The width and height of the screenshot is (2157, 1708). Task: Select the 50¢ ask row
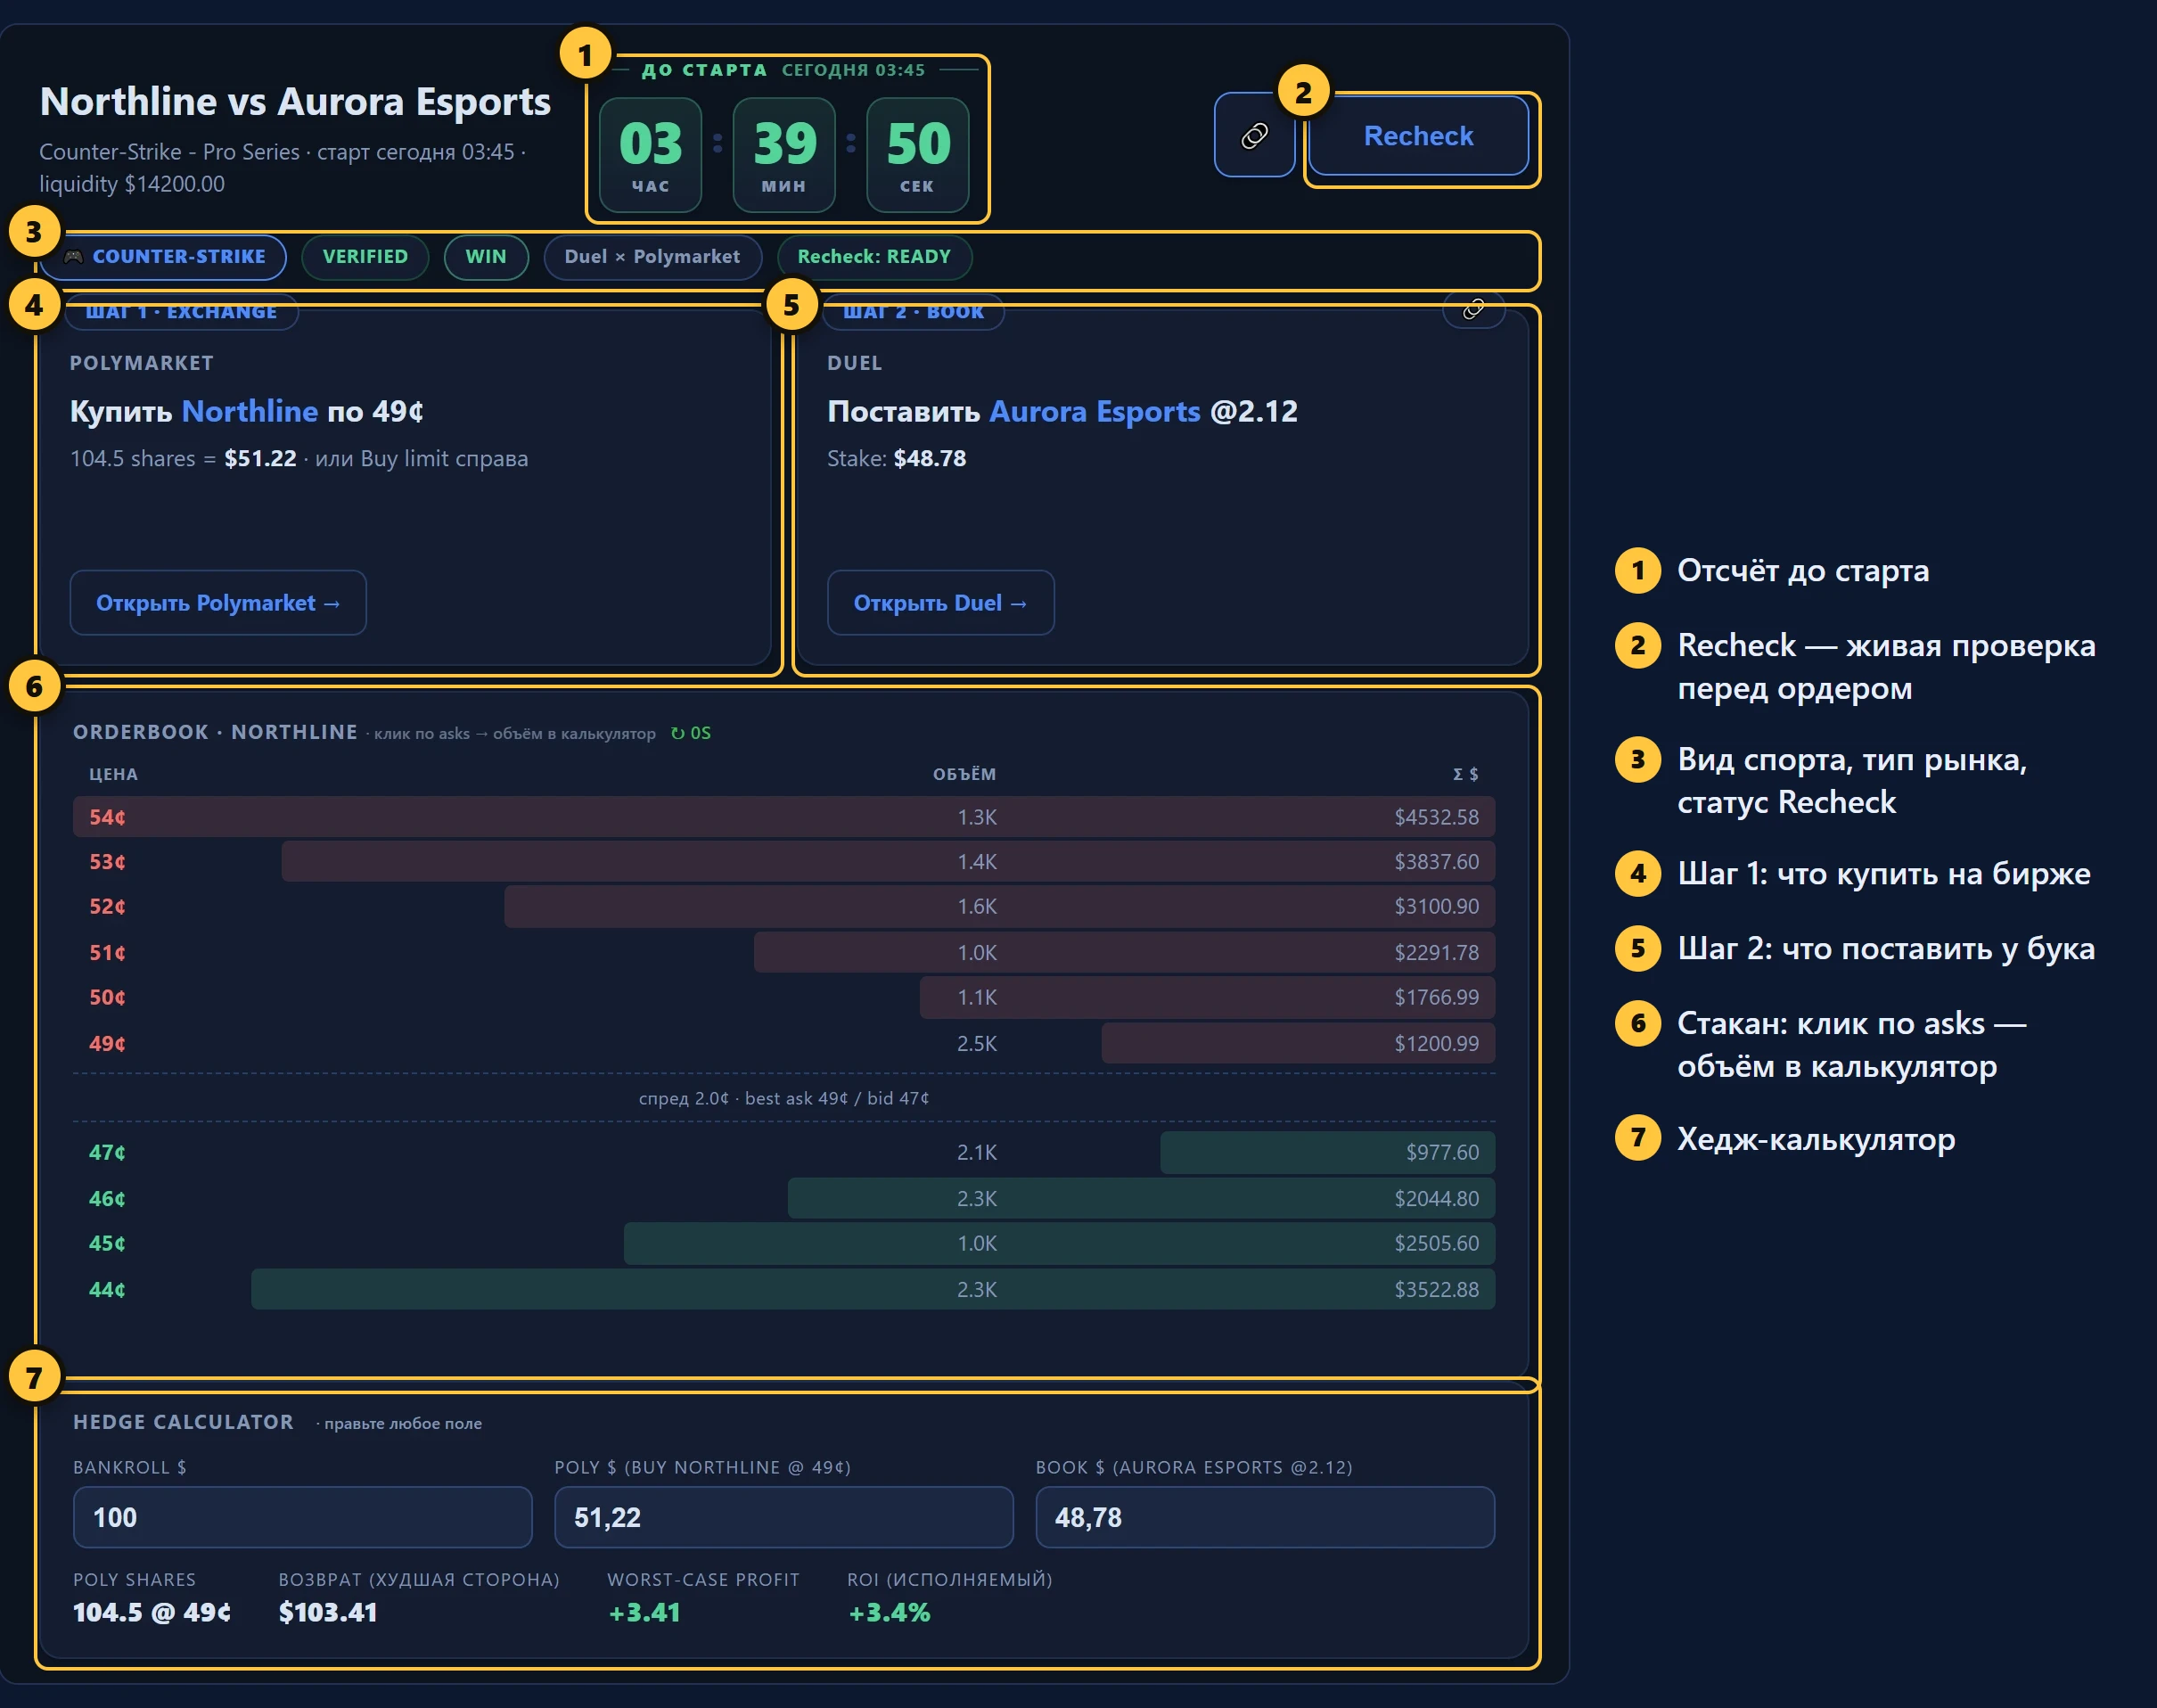click(784, 997)
